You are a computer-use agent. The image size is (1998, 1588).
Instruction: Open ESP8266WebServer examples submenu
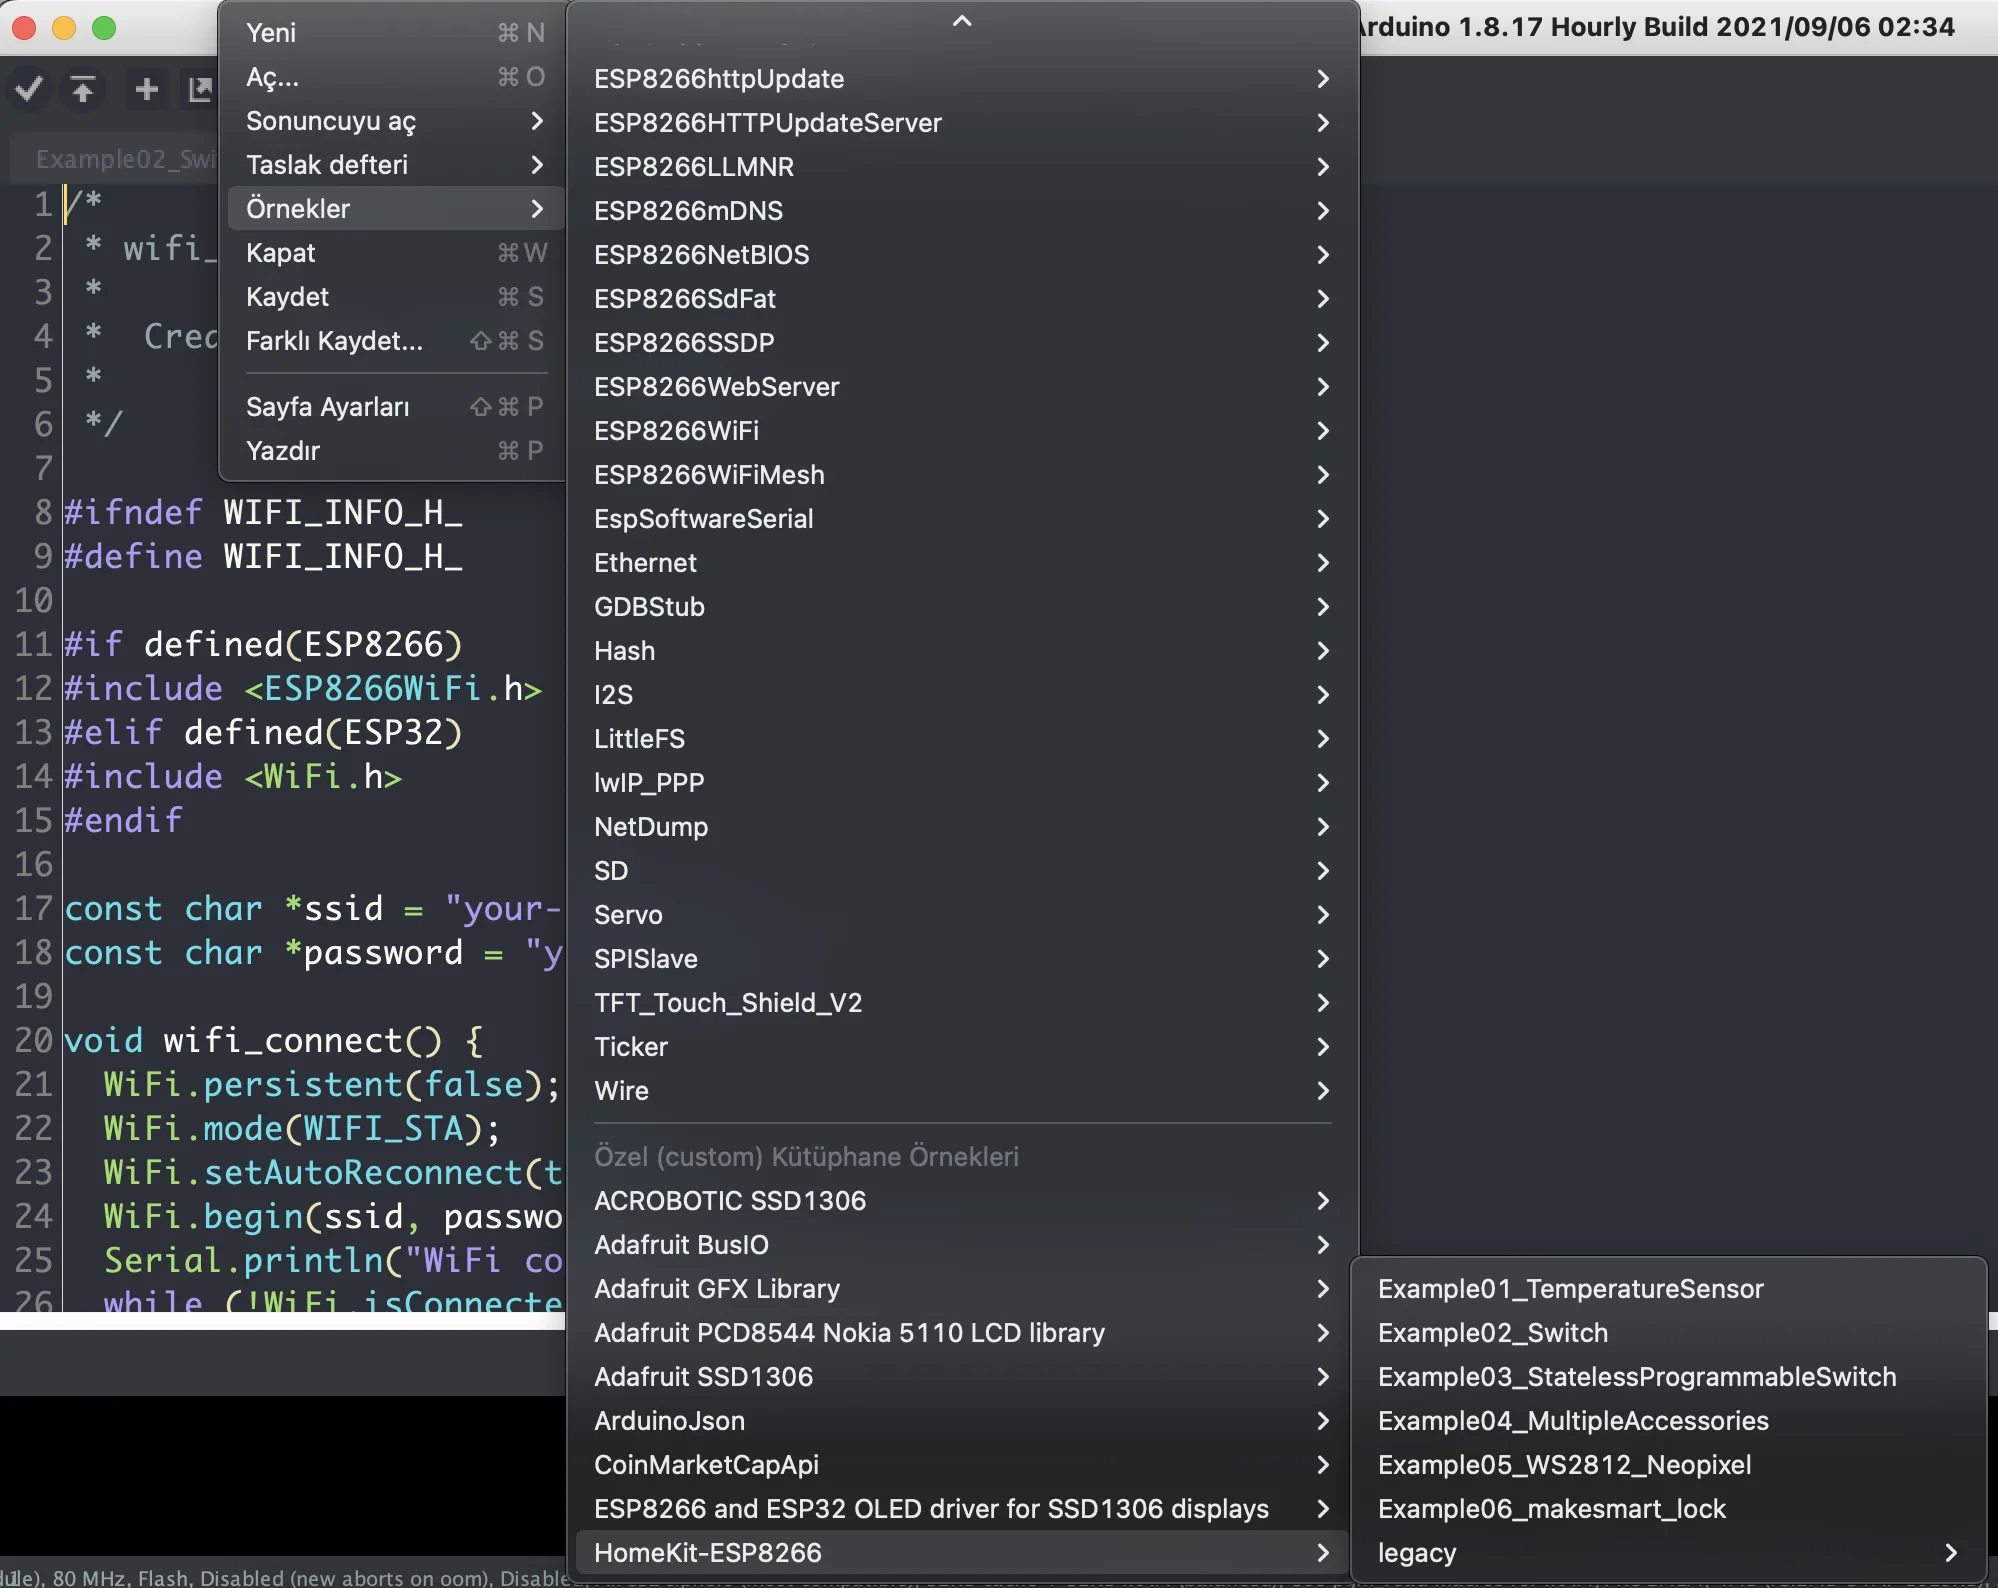point(962,387)
